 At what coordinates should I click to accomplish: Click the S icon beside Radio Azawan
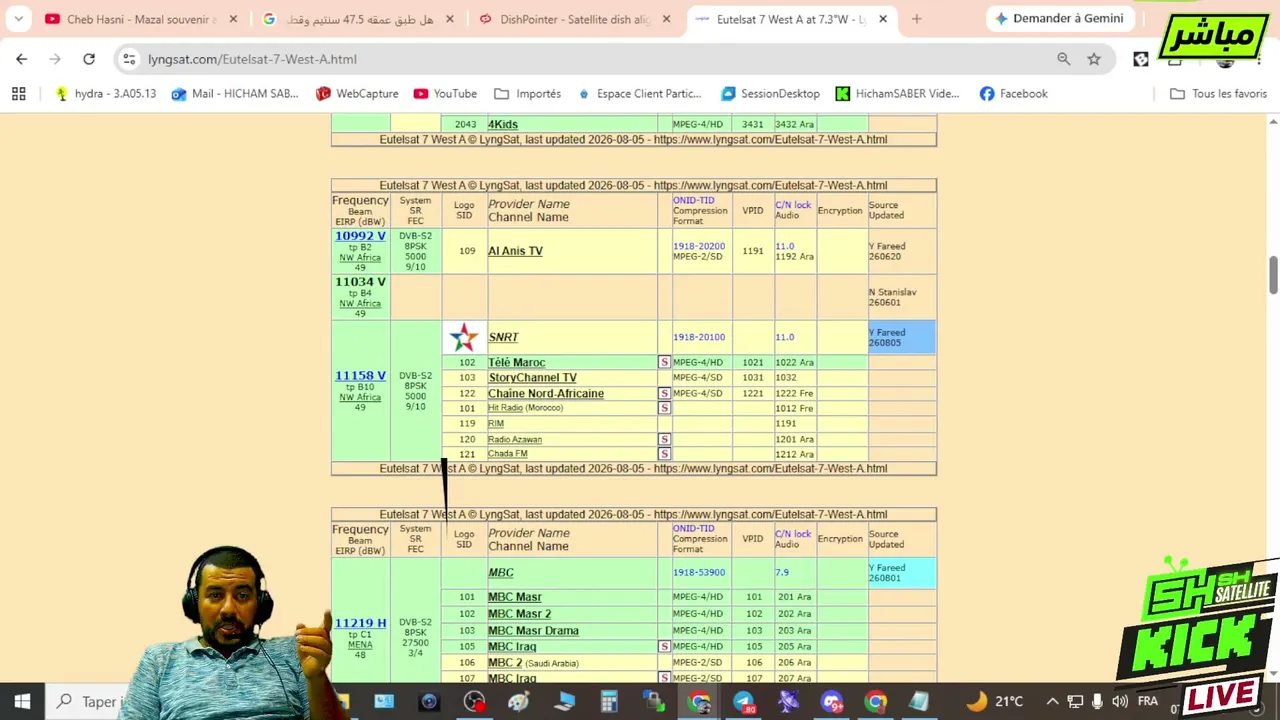[664, 439]
